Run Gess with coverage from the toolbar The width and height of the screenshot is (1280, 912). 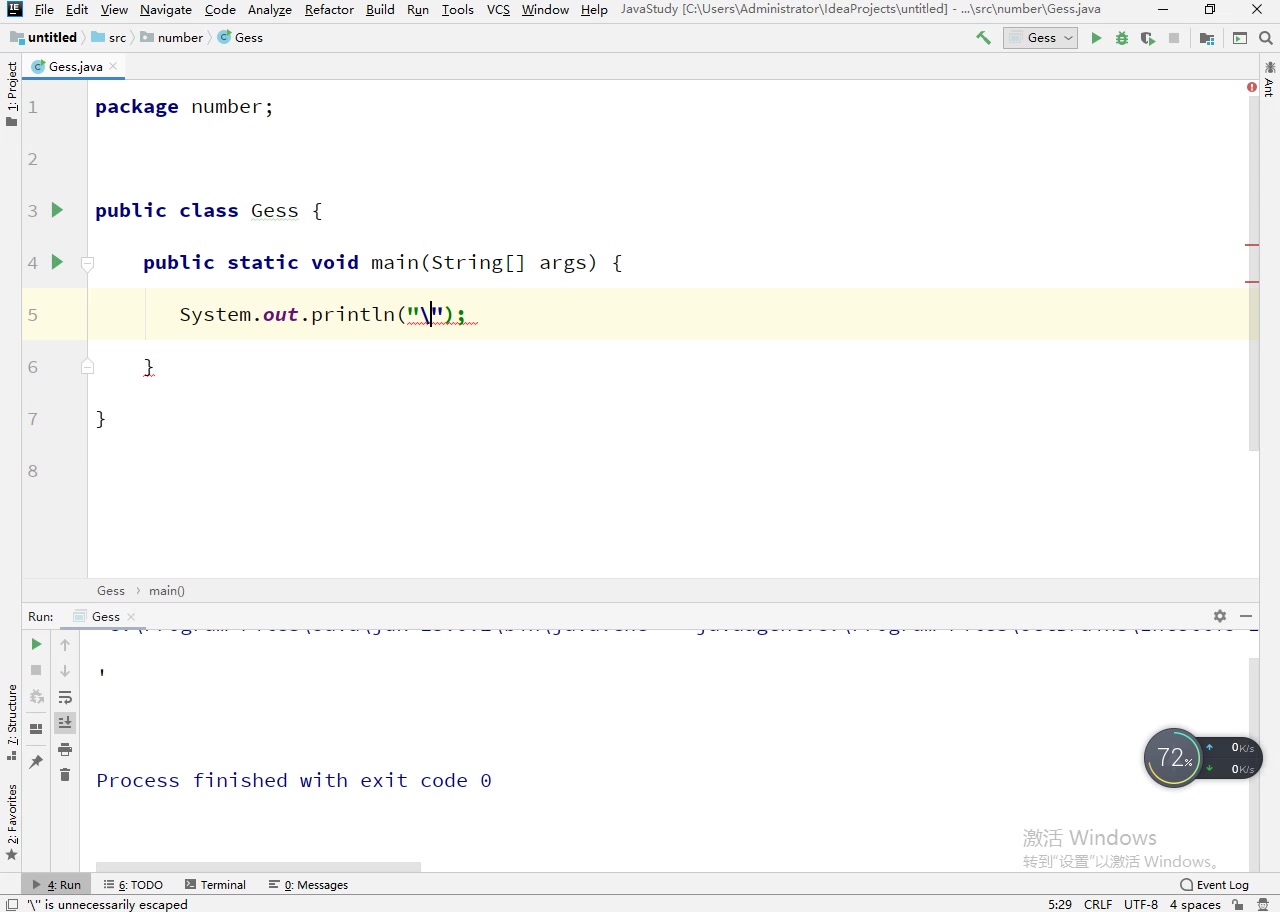pyautogui.click(x=1148, y=38)
